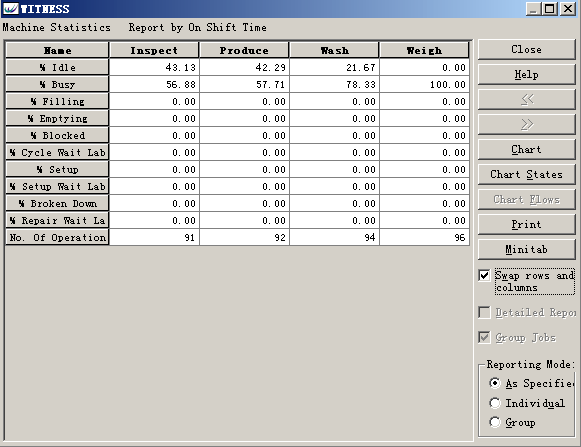Export statistics to Minitab
The width and height of the screenshot is (581, 447).
point(527,249)
